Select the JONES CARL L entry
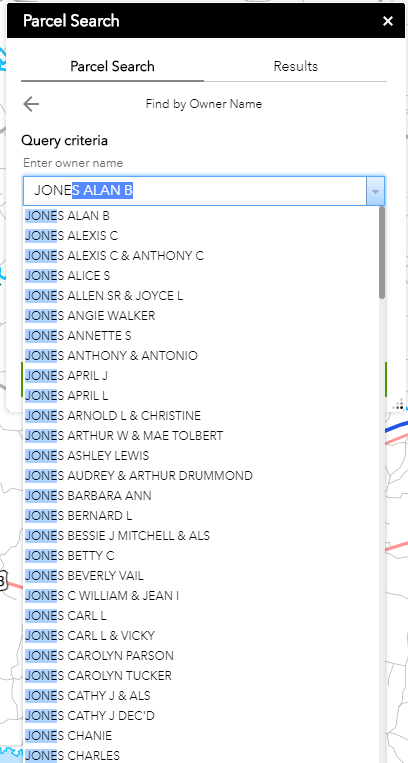 [201, 615]
